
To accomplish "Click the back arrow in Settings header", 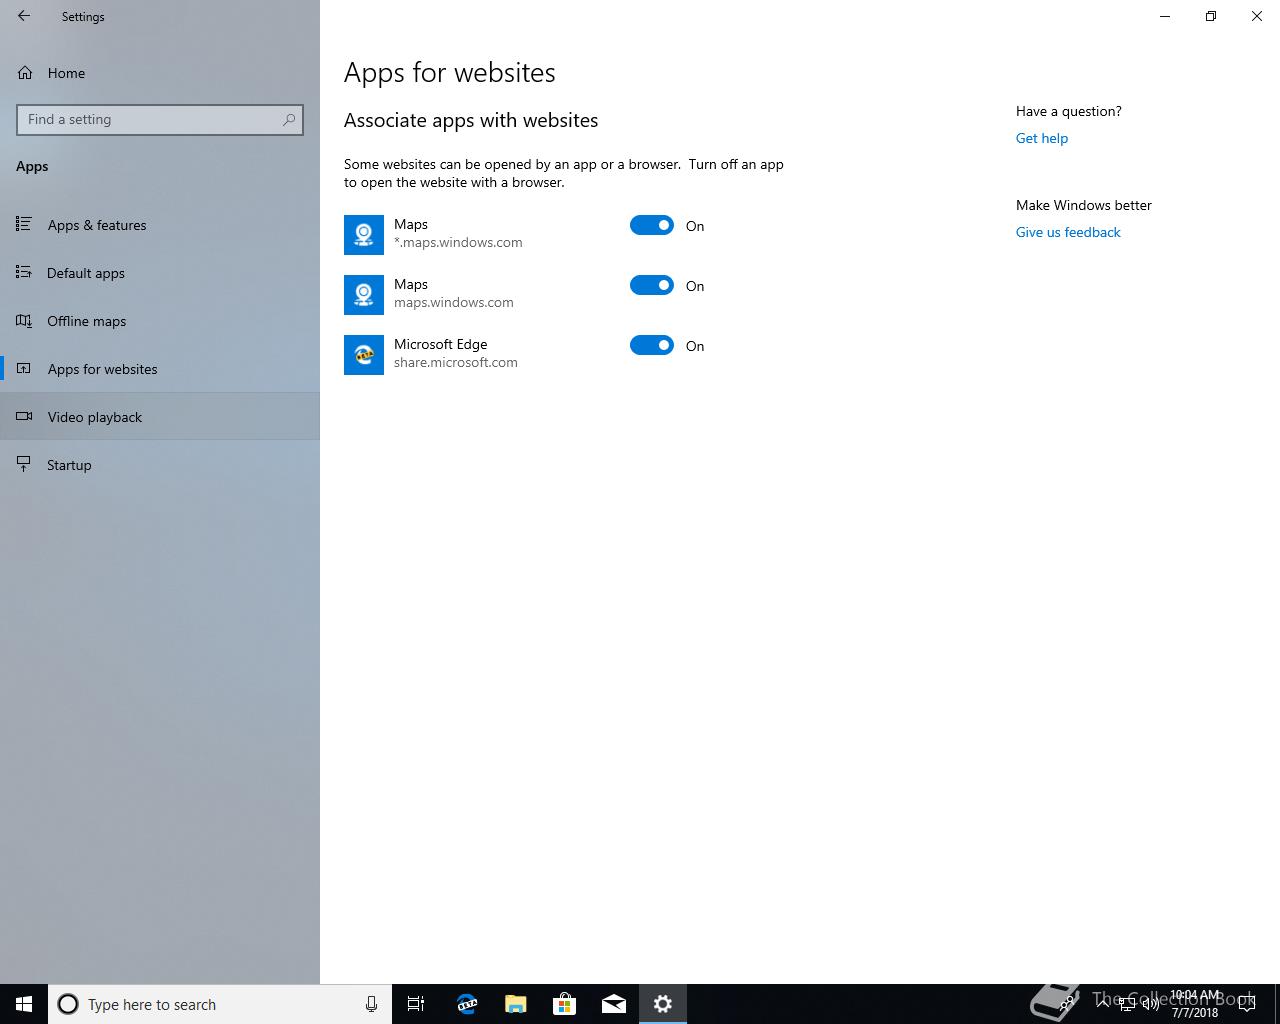I will 24,16.
